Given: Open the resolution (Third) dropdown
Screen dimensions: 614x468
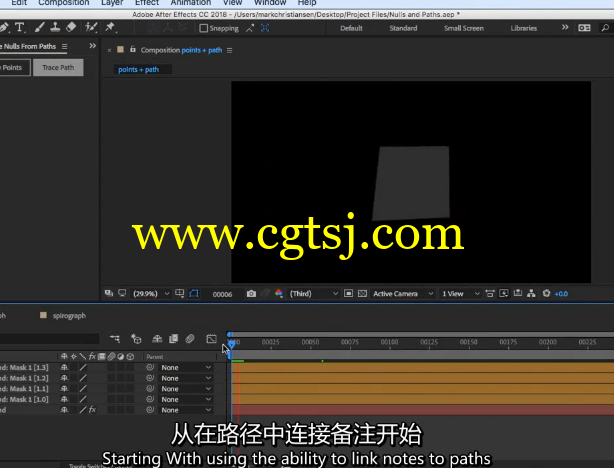Looking at the screenshot, I should point(314,294).
